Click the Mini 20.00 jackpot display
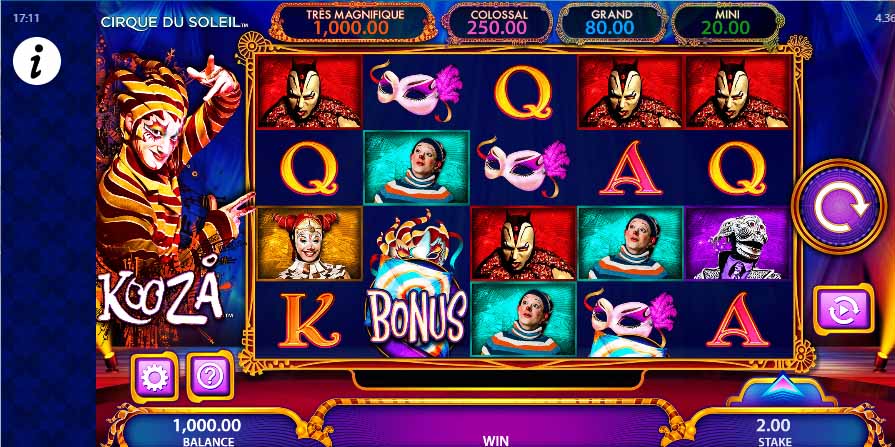895x447 pixels. [726, 22]
